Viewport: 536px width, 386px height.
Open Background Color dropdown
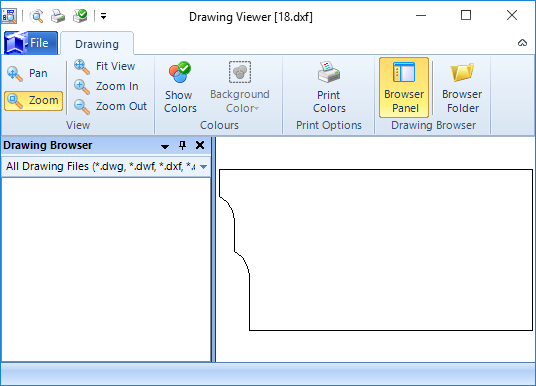point(240,87)
